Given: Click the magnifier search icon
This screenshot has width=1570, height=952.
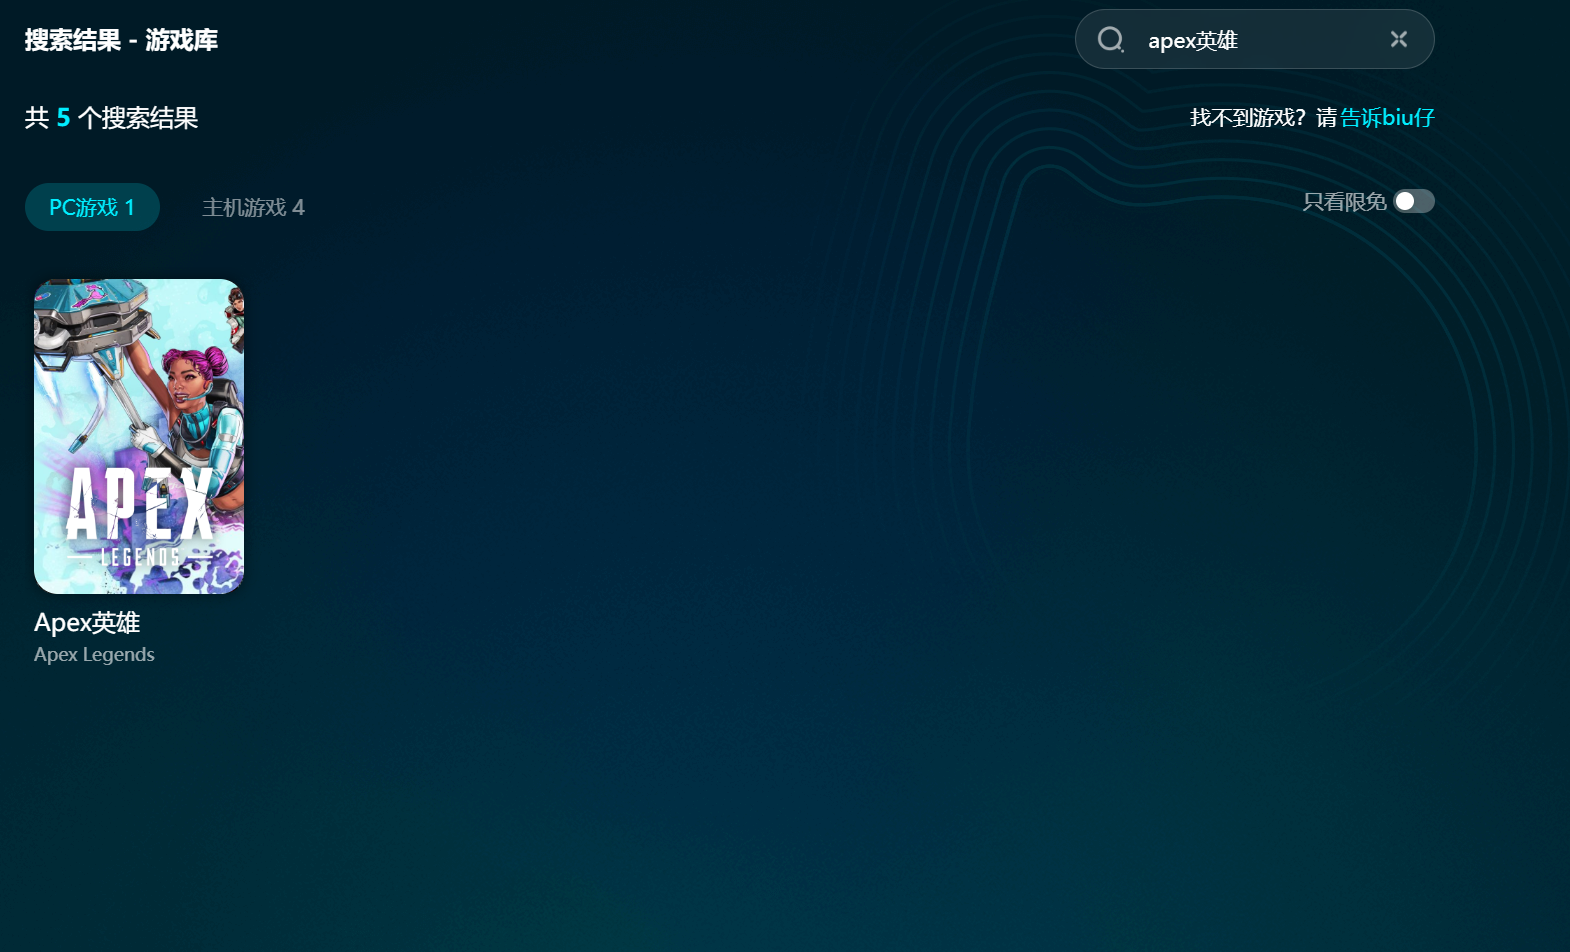Looking at the screenshot, I should [x=1110, y=40].
